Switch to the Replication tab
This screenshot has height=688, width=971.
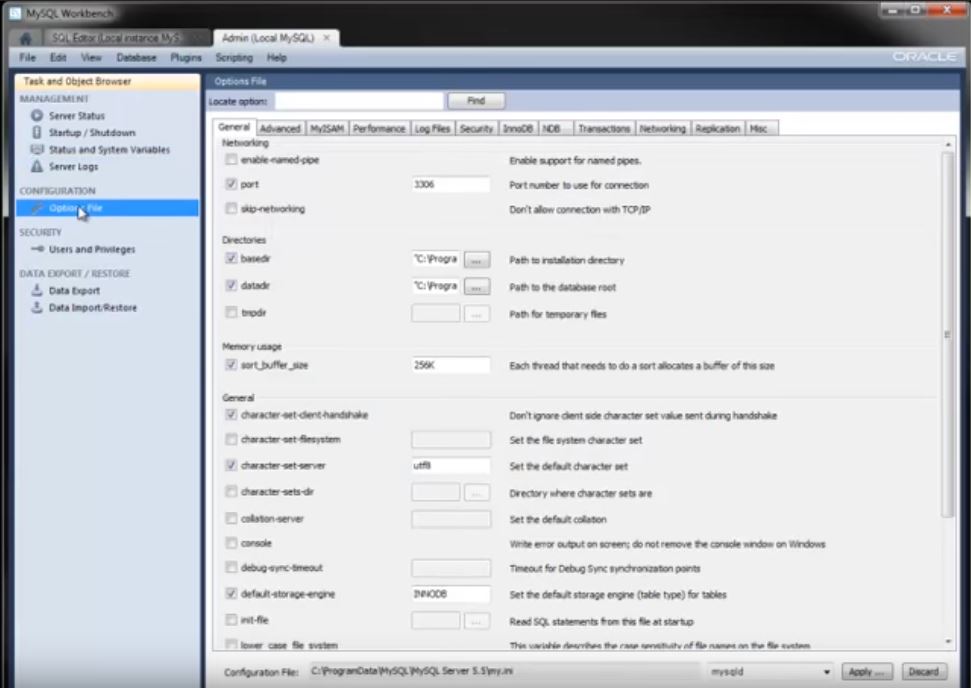pos(718,128)
